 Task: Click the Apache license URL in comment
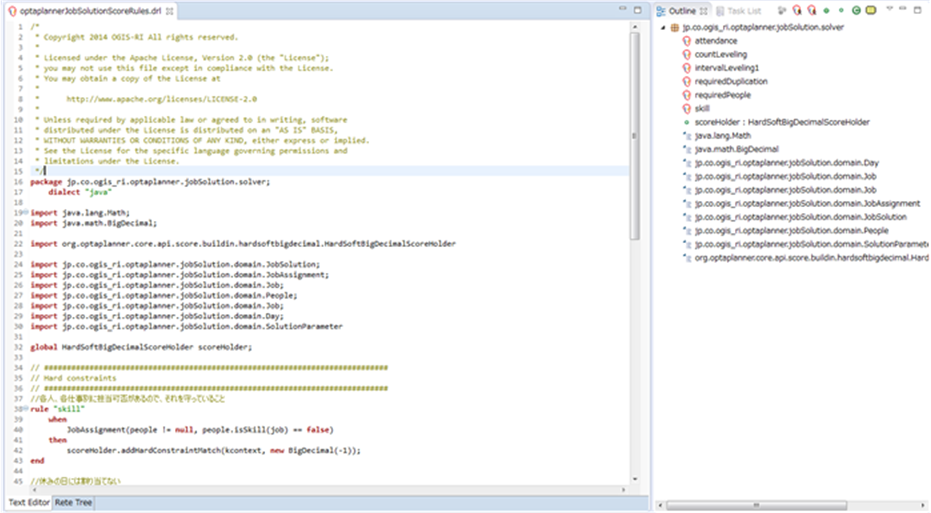click(162, 99)
